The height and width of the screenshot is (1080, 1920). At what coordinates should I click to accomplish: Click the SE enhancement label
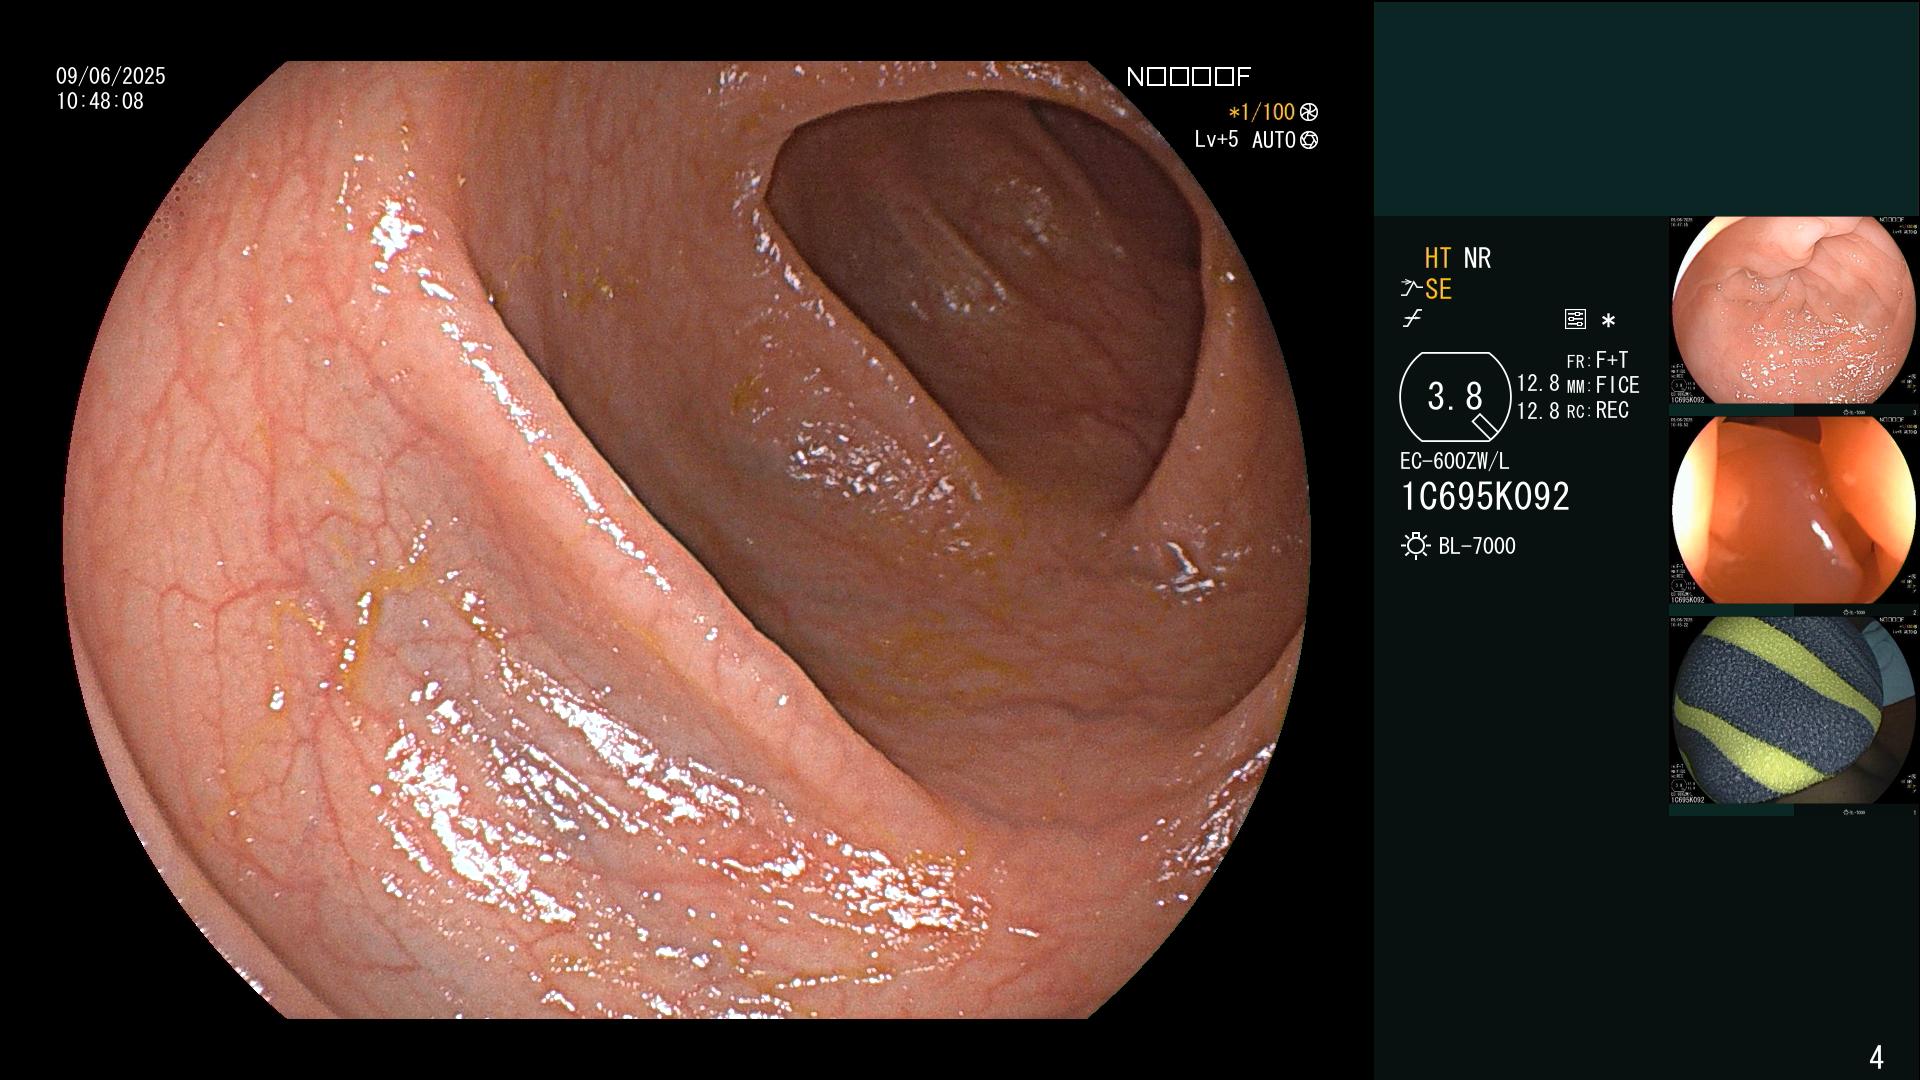tap(1438, 289)
